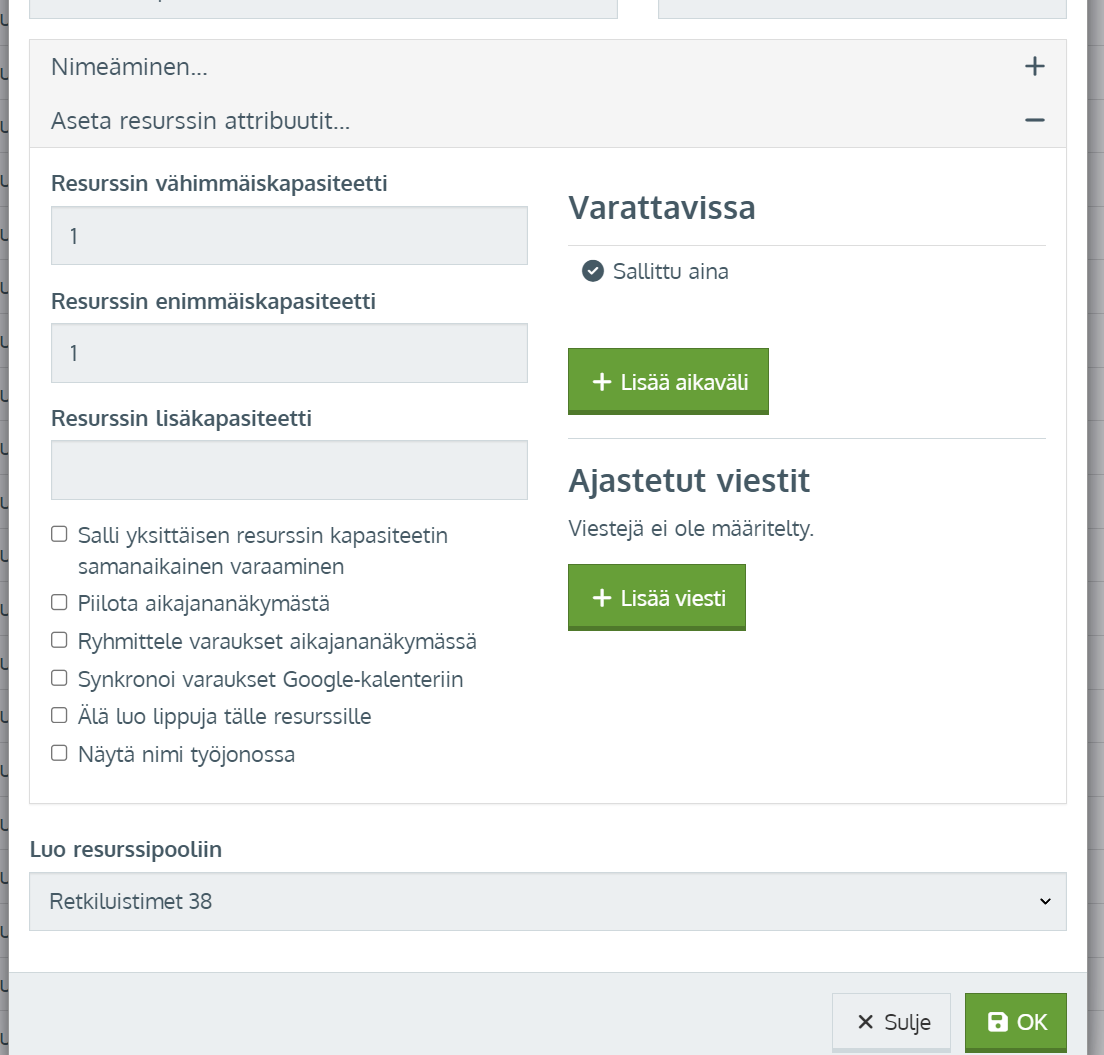Tick Ryhmittele varaukset aikajananäkymässä checkbox

click(x=60, y=641)
